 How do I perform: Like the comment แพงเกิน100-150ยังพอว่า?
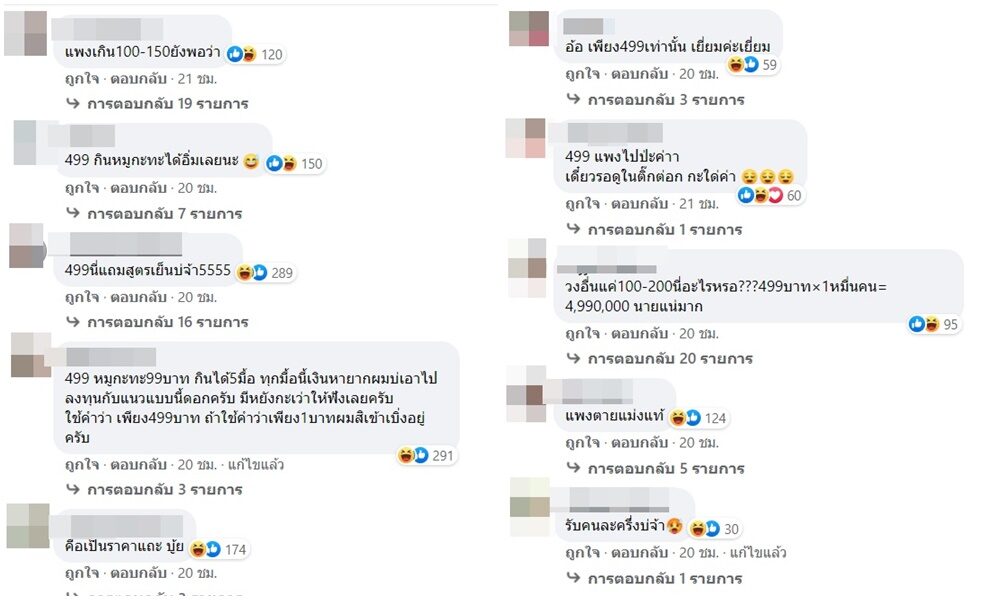(82, 79)
